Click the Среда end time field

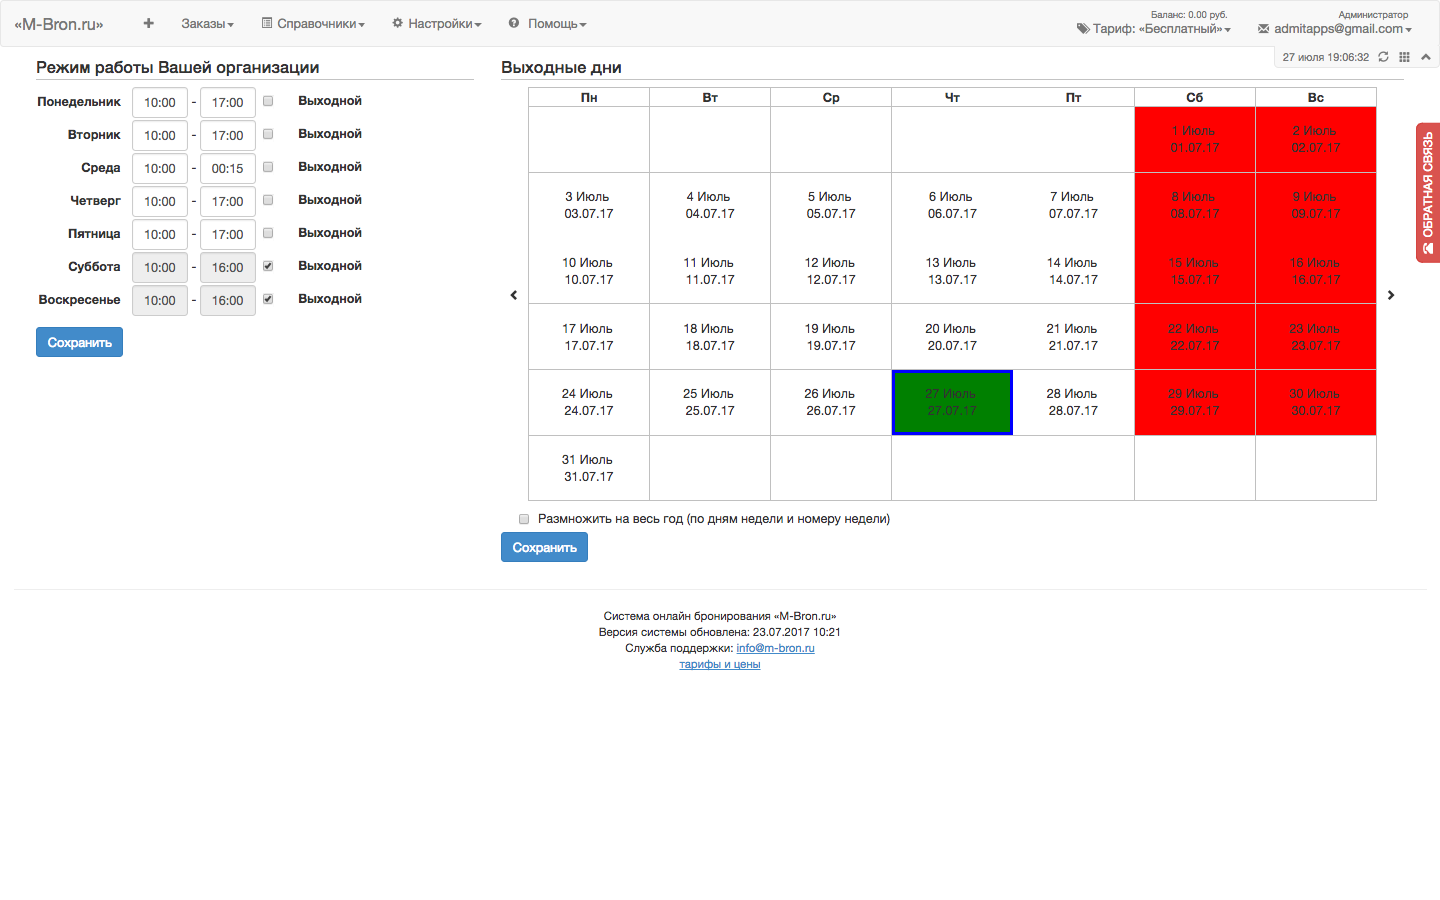click(228, 168)
